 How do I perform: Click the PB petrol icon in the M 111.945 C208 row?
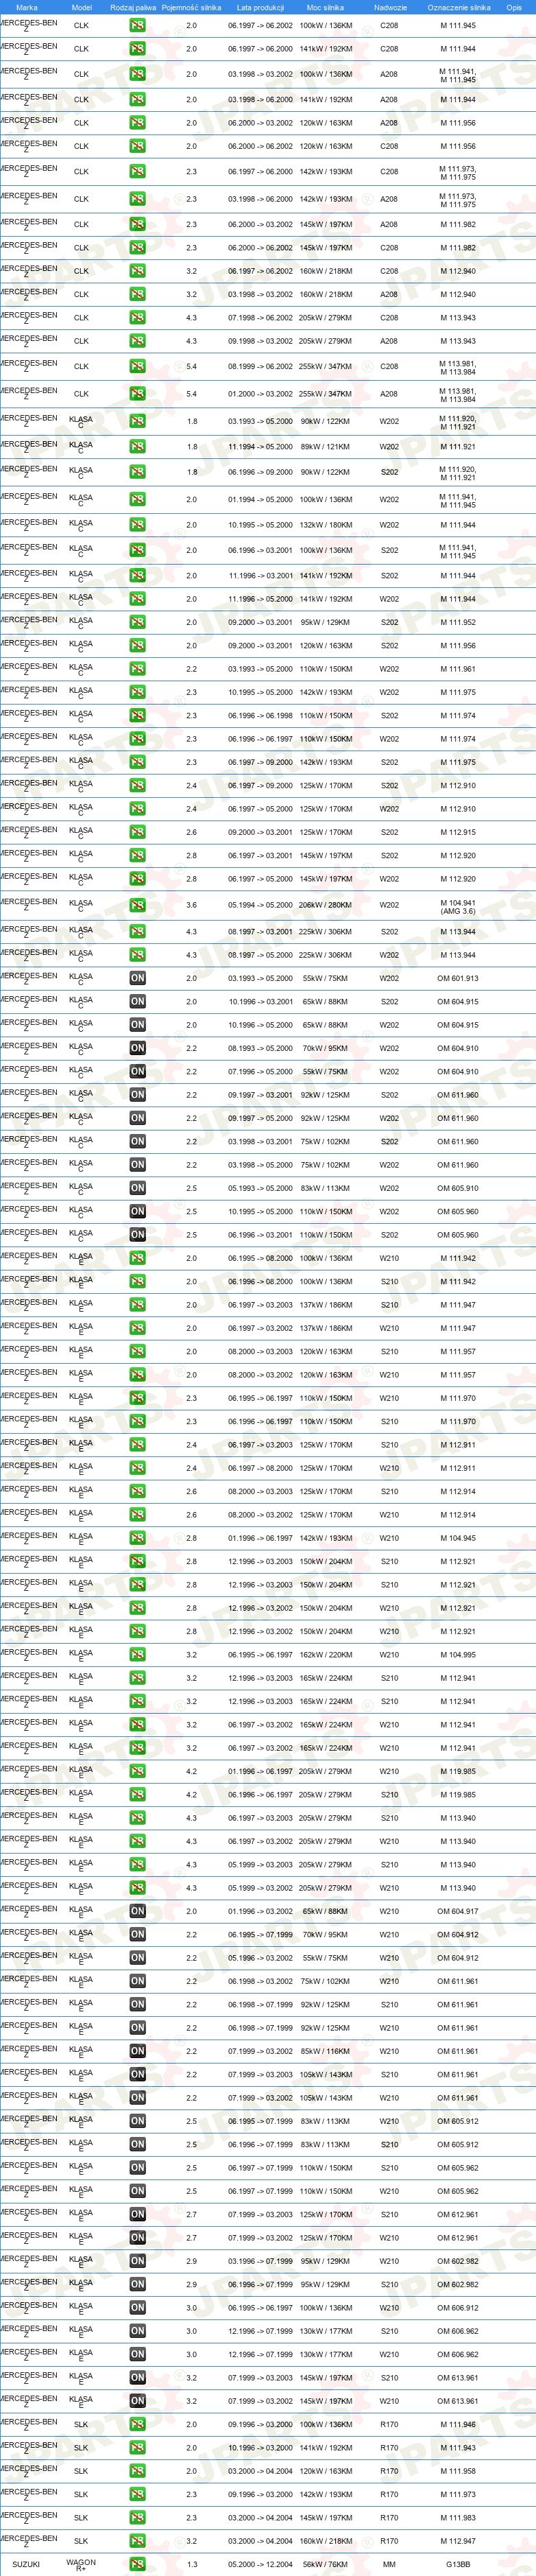[x=137, y=25]
